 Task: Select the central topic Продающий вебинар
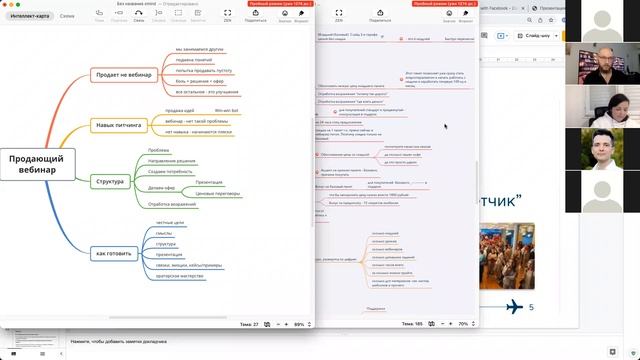coord(38,164)
